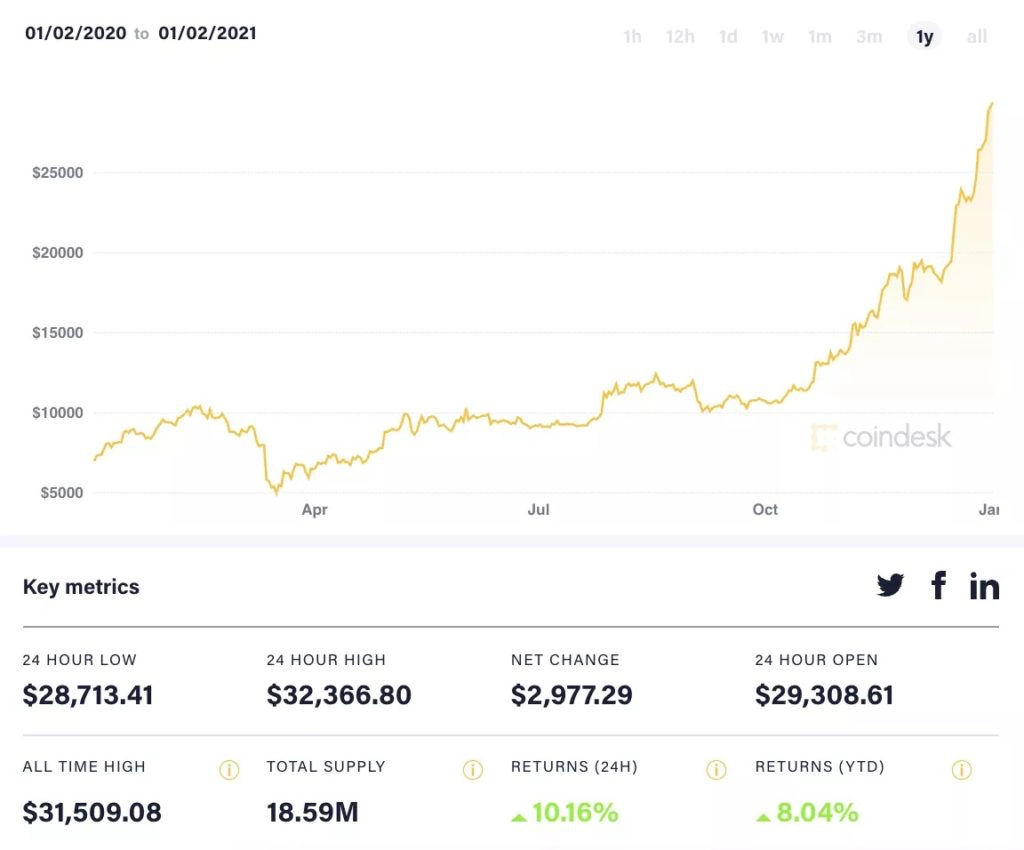This screenshot has height=850, width=1024.
Task: Switch chart to 1d range
Action: click(x=728, y=37)
